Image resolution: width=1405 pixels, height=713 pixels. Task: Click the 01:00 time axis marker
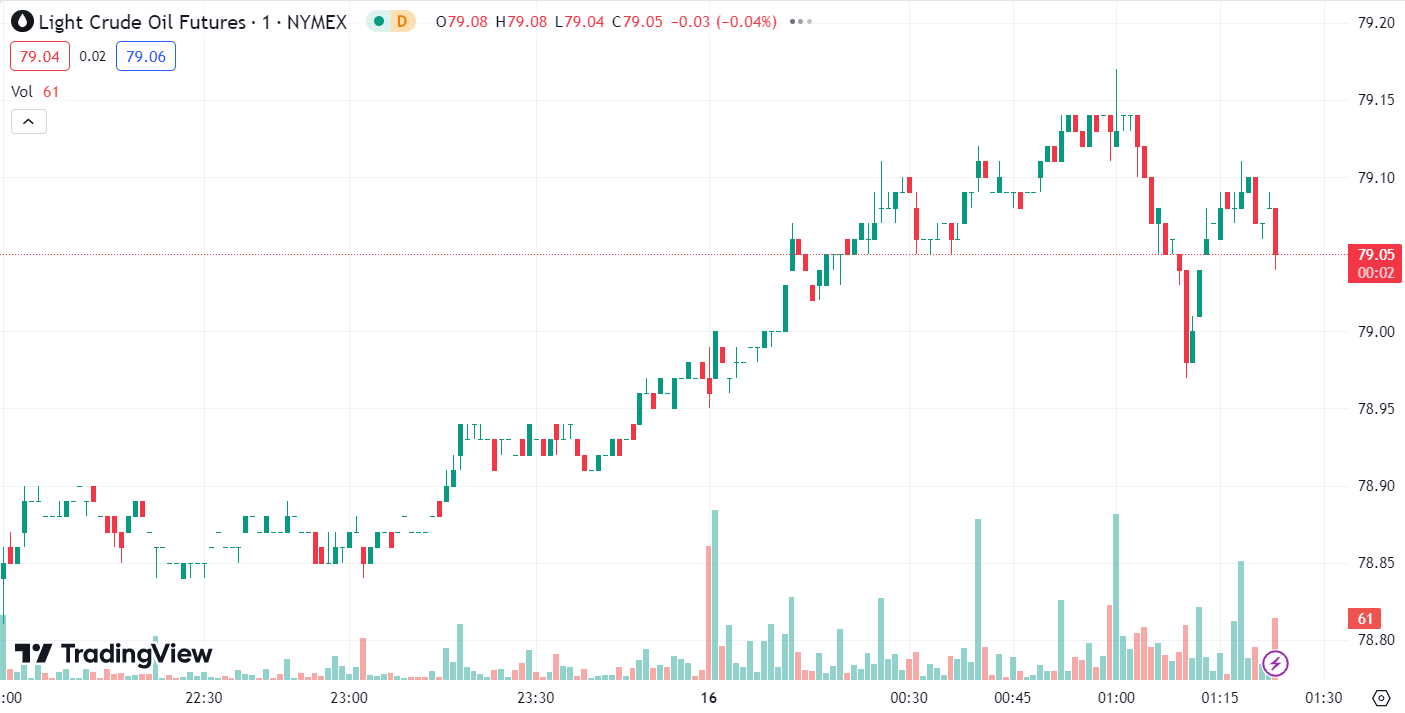tap(1116, 697)
